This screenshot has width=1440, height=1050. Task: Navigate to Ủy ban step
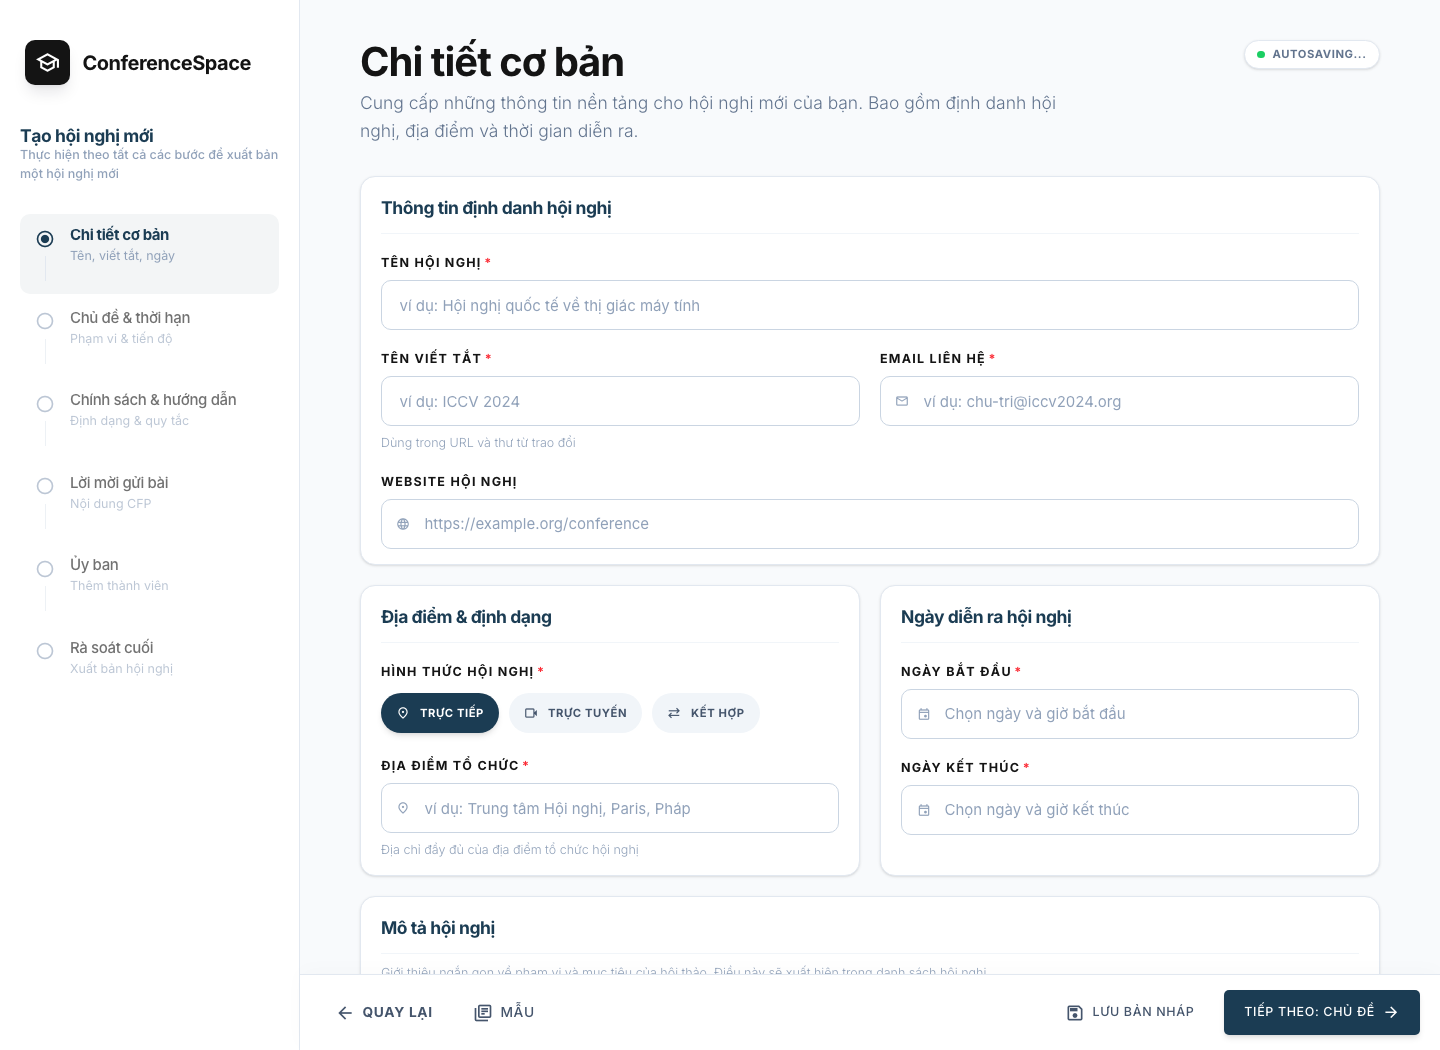tap(149, 583)
